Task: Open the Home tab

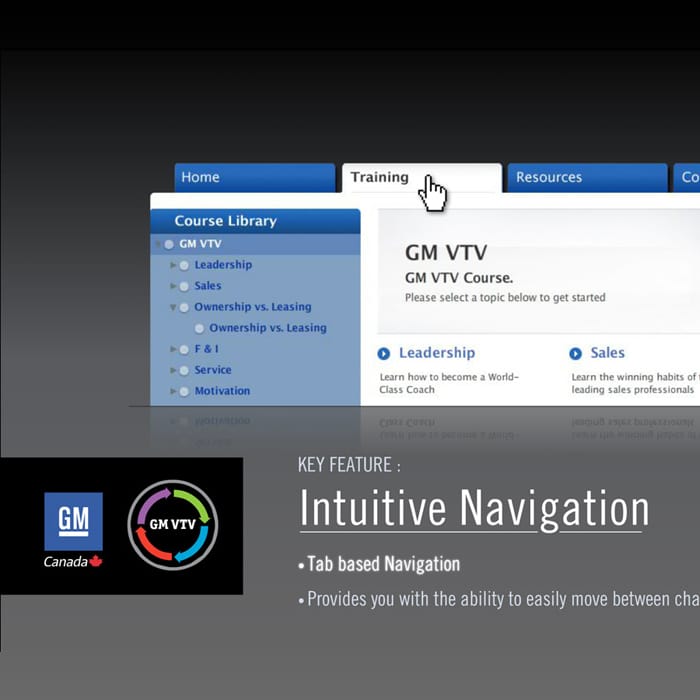Action: [x=254, y=178]
